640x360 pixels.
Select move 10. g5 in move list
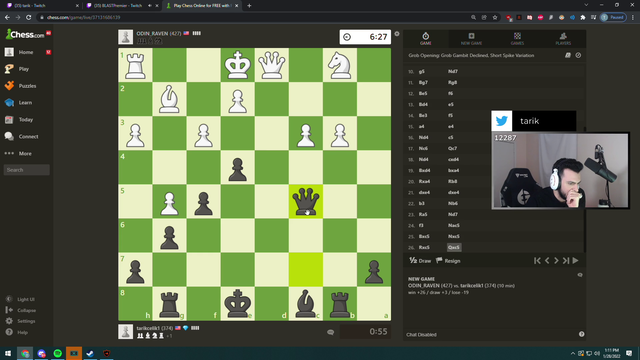[x=422, y=71]
